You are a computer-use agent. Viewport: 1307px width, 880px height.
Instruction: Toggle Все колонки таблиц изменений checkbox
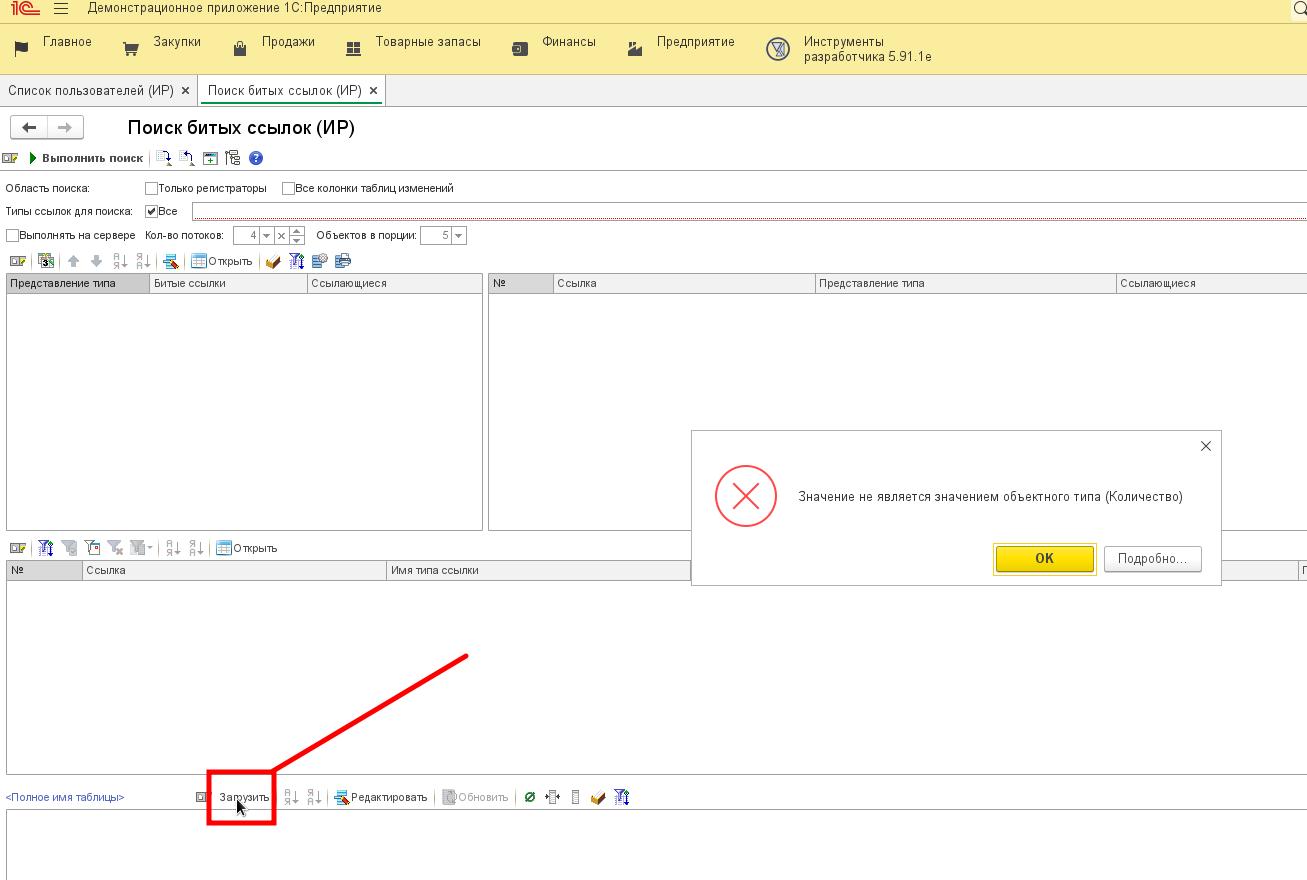click(288, 188)
